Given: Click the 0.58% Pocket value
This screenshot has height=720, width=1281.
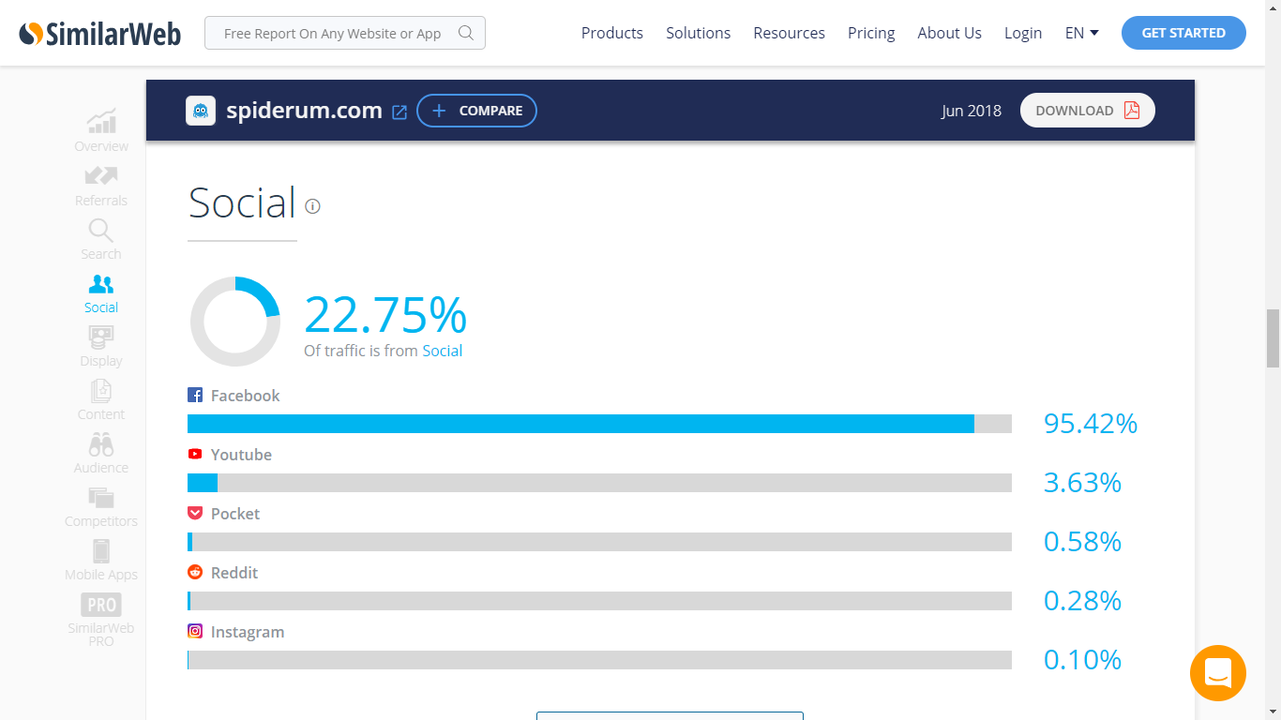Looking at the screenshot, I should pos(1083,542).
